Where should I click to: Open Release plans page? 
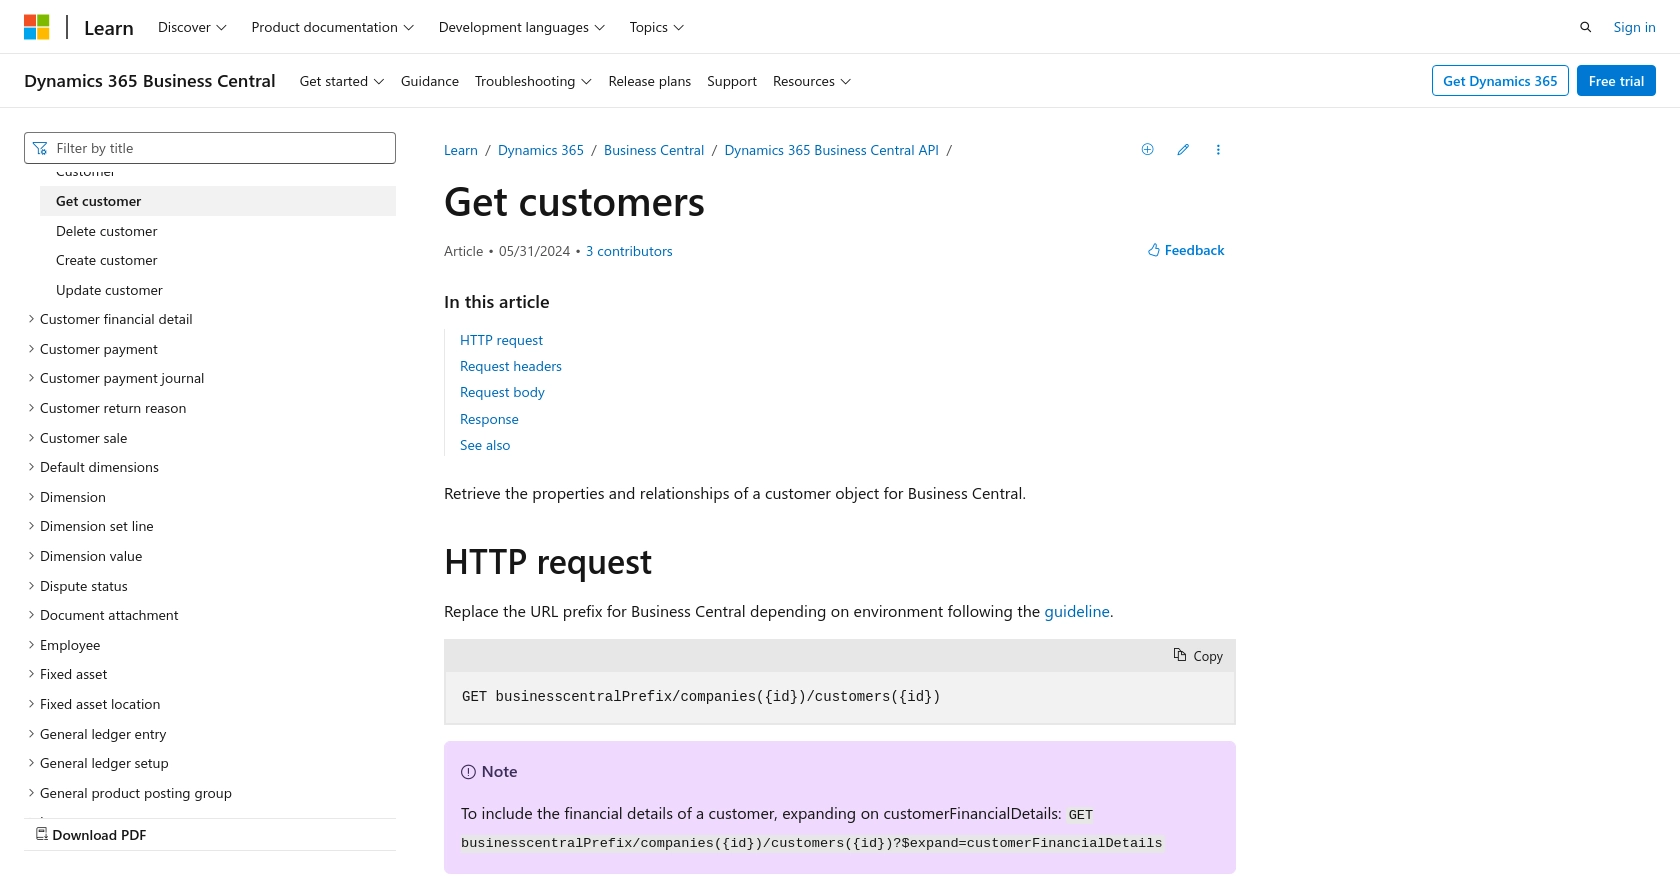click(x=650, y=81)
